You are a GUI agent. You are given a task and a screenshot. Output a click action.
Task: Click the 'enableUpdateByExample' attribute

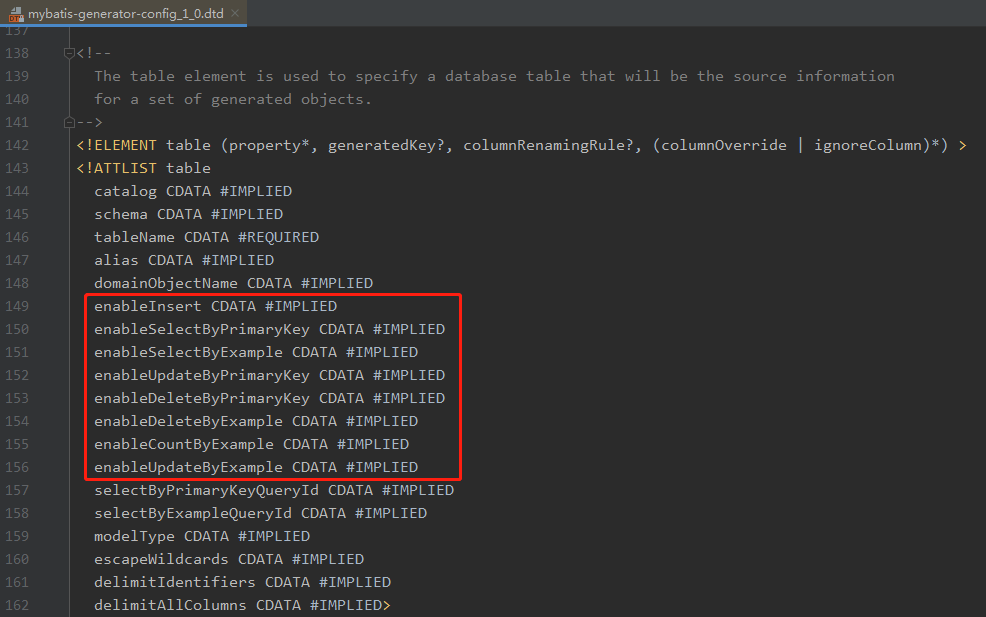(x=189, y=467)
